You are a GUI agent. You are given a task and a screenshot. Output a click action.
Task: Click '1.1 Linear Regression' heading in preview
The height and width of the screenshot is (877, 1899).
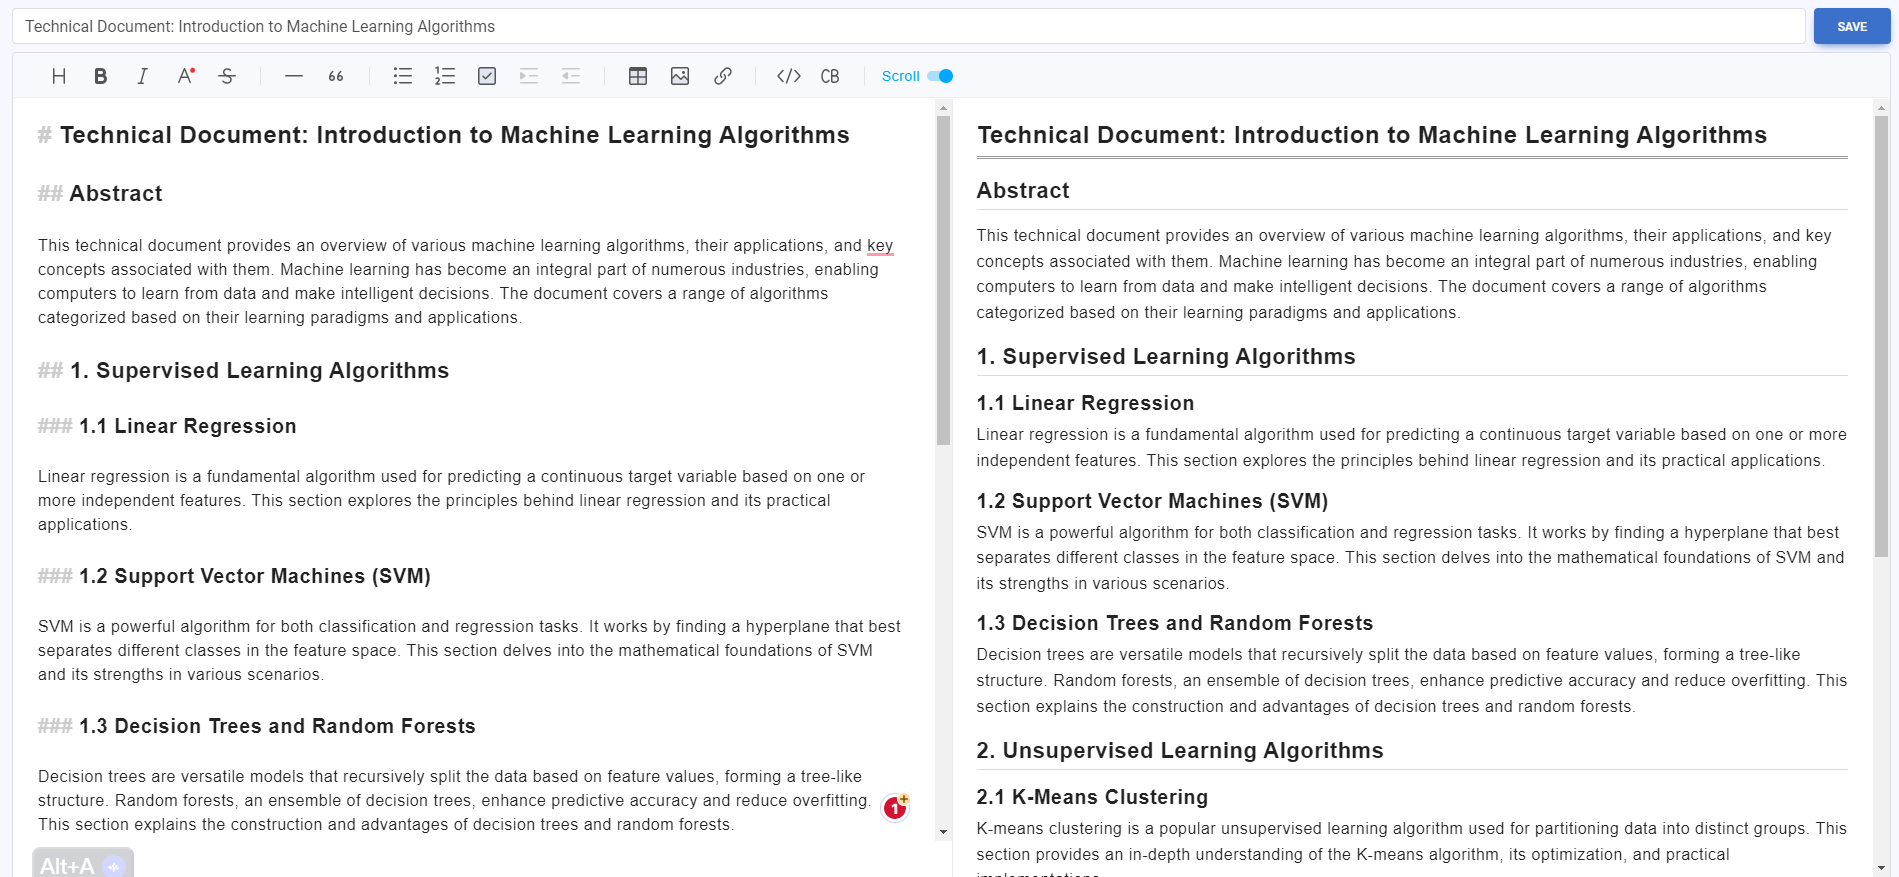click(x=1085, y=403)
